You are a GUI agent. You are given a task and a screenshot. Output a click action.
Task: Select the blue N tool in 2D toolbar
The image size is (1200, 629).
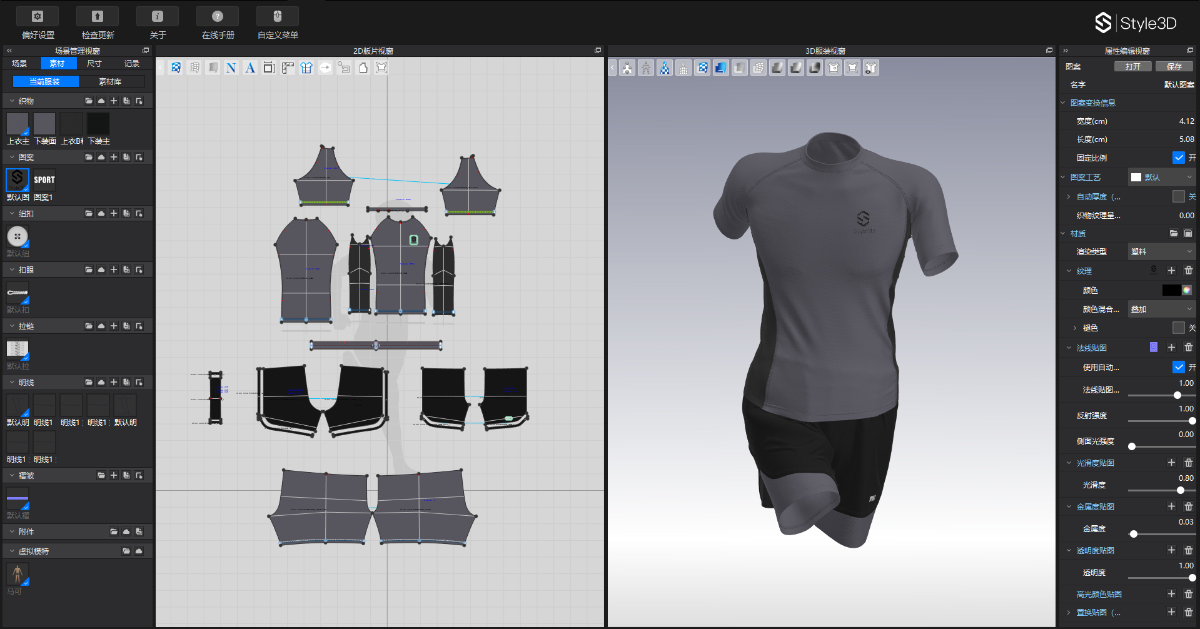coord(231,68)
